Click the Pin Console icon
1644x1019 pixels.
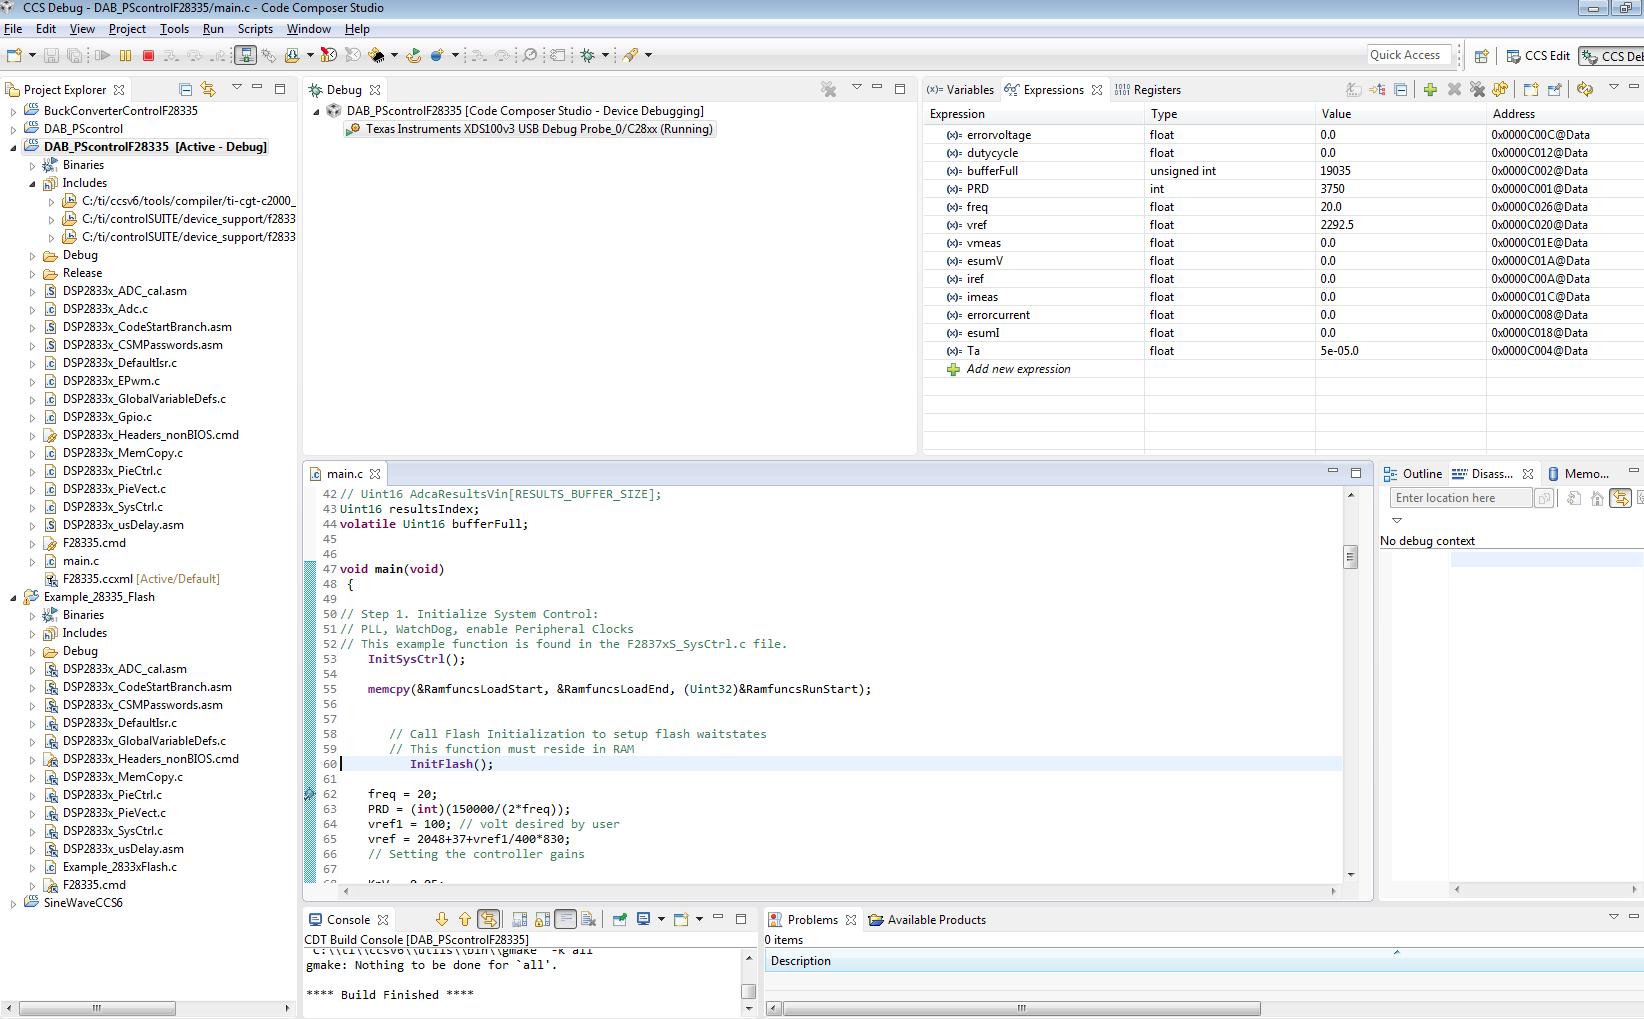[620, 920]
